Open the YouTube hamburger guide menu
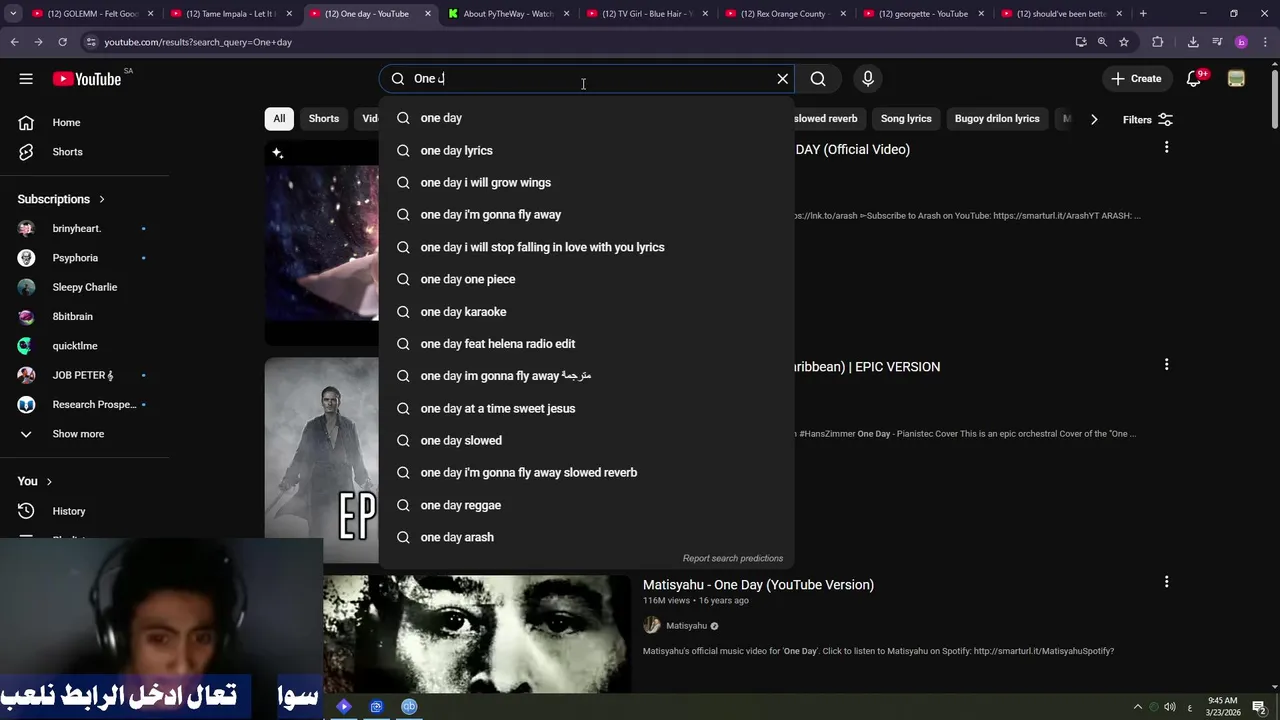 [x=26, y=79]
